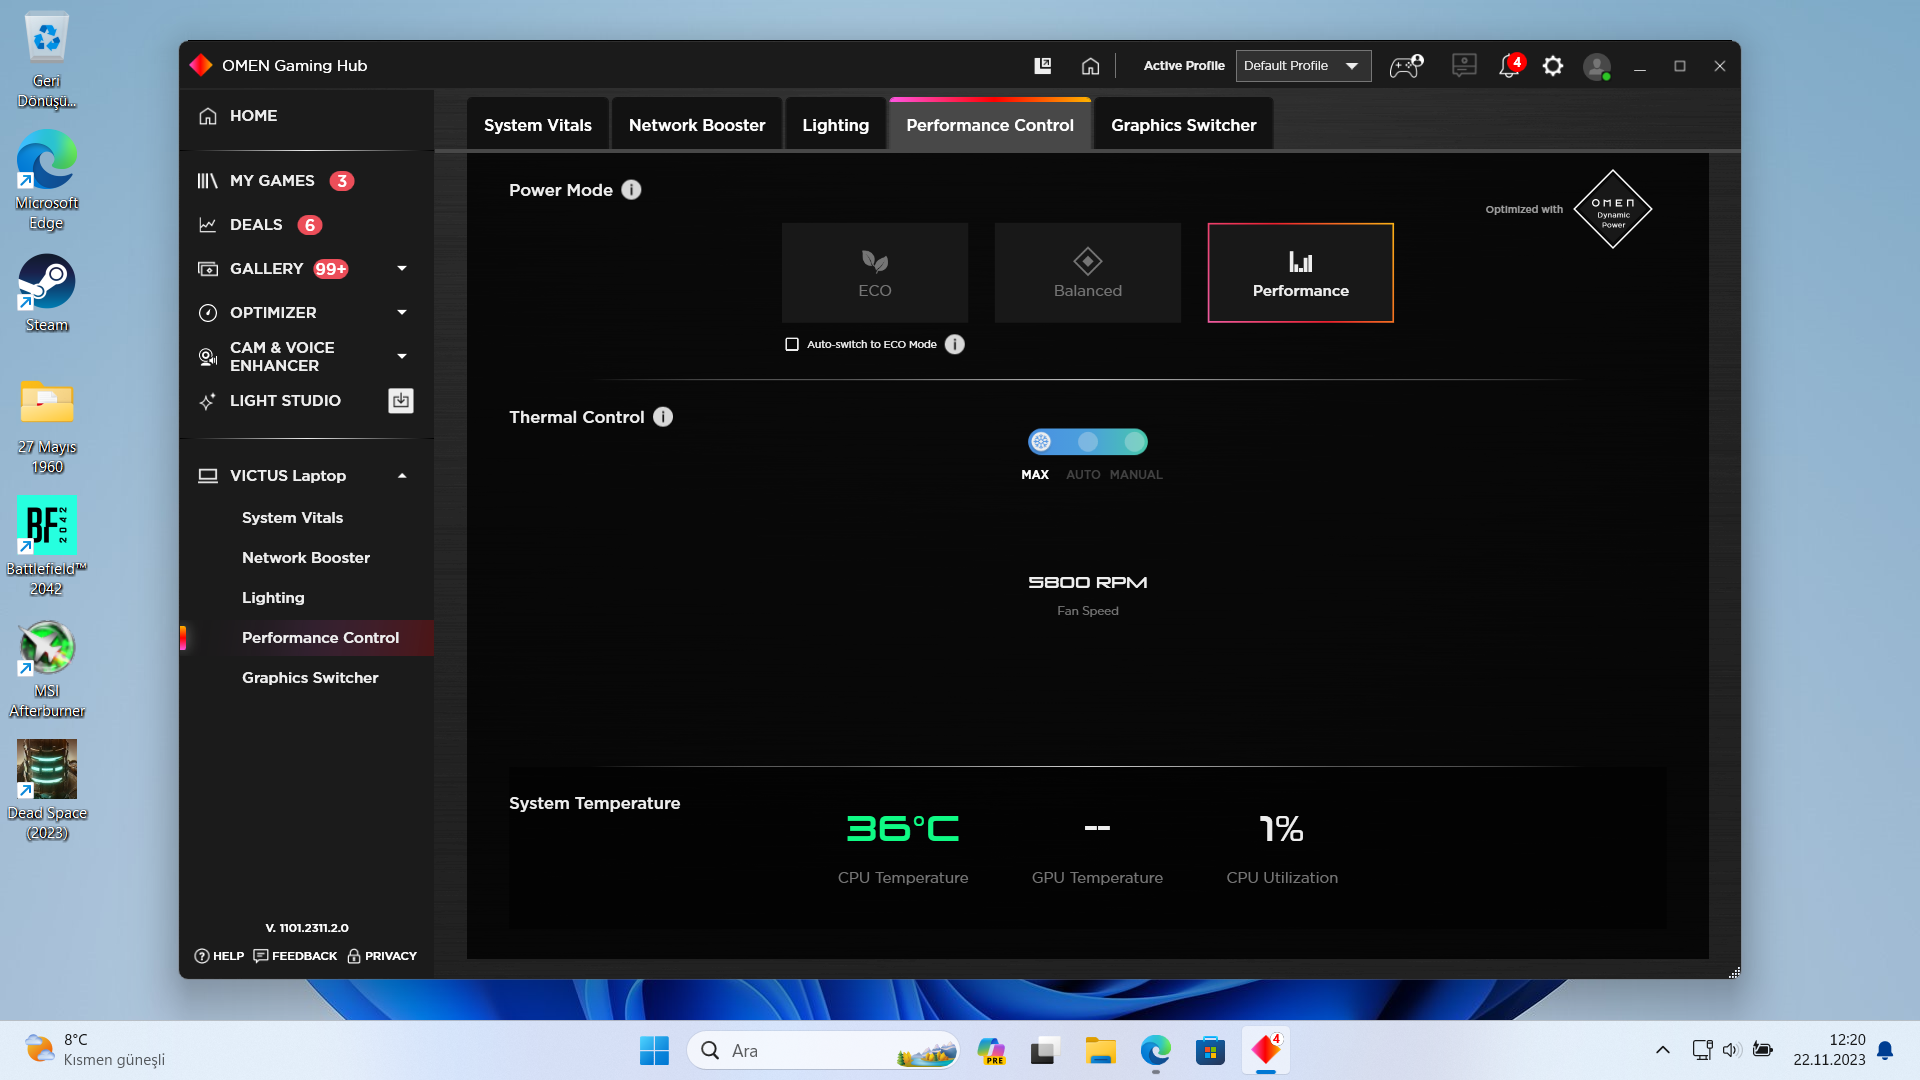The width and height of the screenshot is (1920, 1080).
Task: Click the Light Studio download icon
Action: [x=400, y=401]
